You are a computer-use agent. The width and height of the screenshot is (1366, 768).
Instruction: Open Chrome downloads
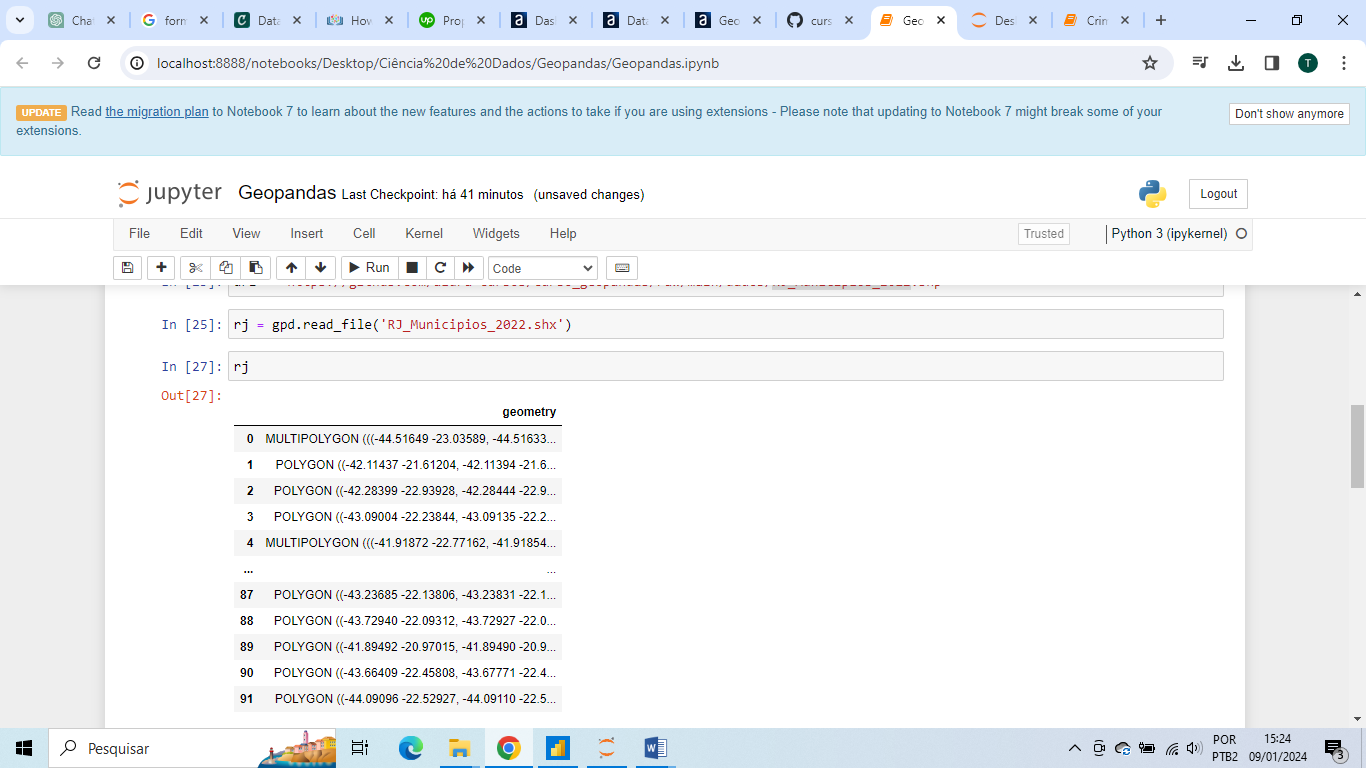(1236, 63)
